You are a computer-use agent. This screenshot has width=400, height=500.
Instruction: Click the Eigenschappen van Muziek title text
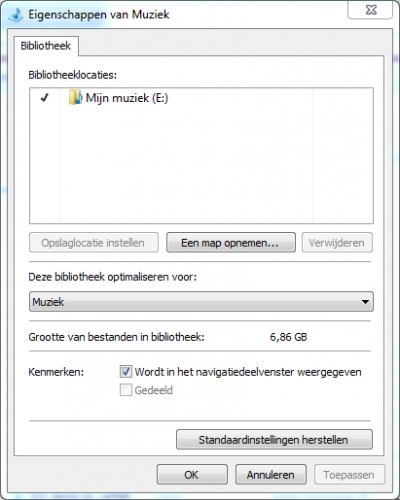pos(99,15)
